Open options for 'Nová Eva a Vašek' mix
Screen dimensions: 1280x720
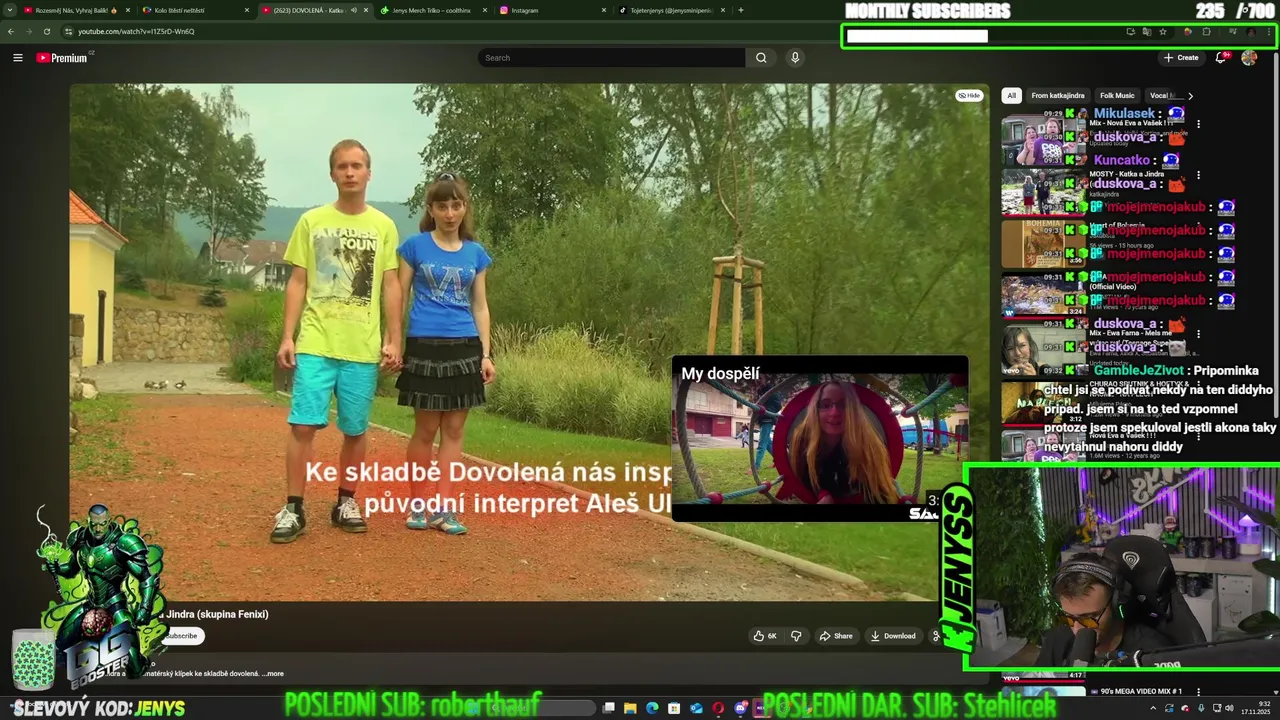(1198, 124)
